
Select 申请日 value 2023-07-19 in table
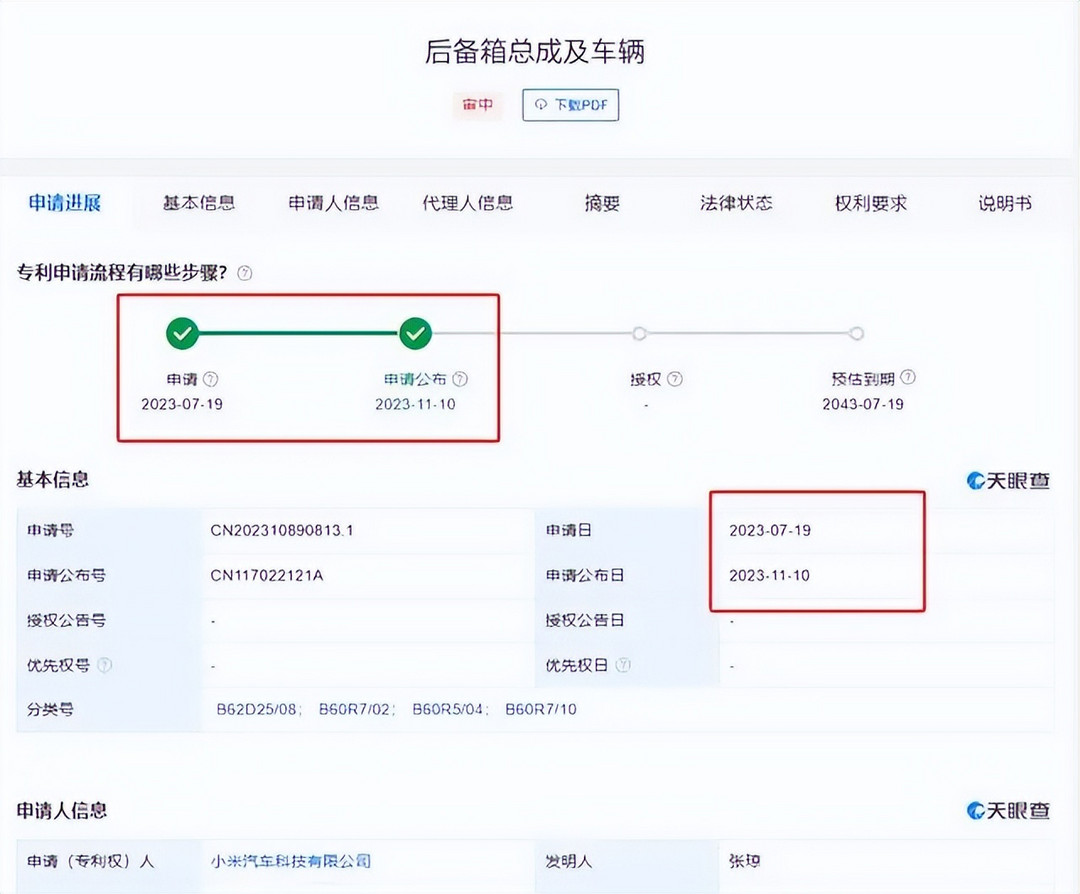click(770, 530)
